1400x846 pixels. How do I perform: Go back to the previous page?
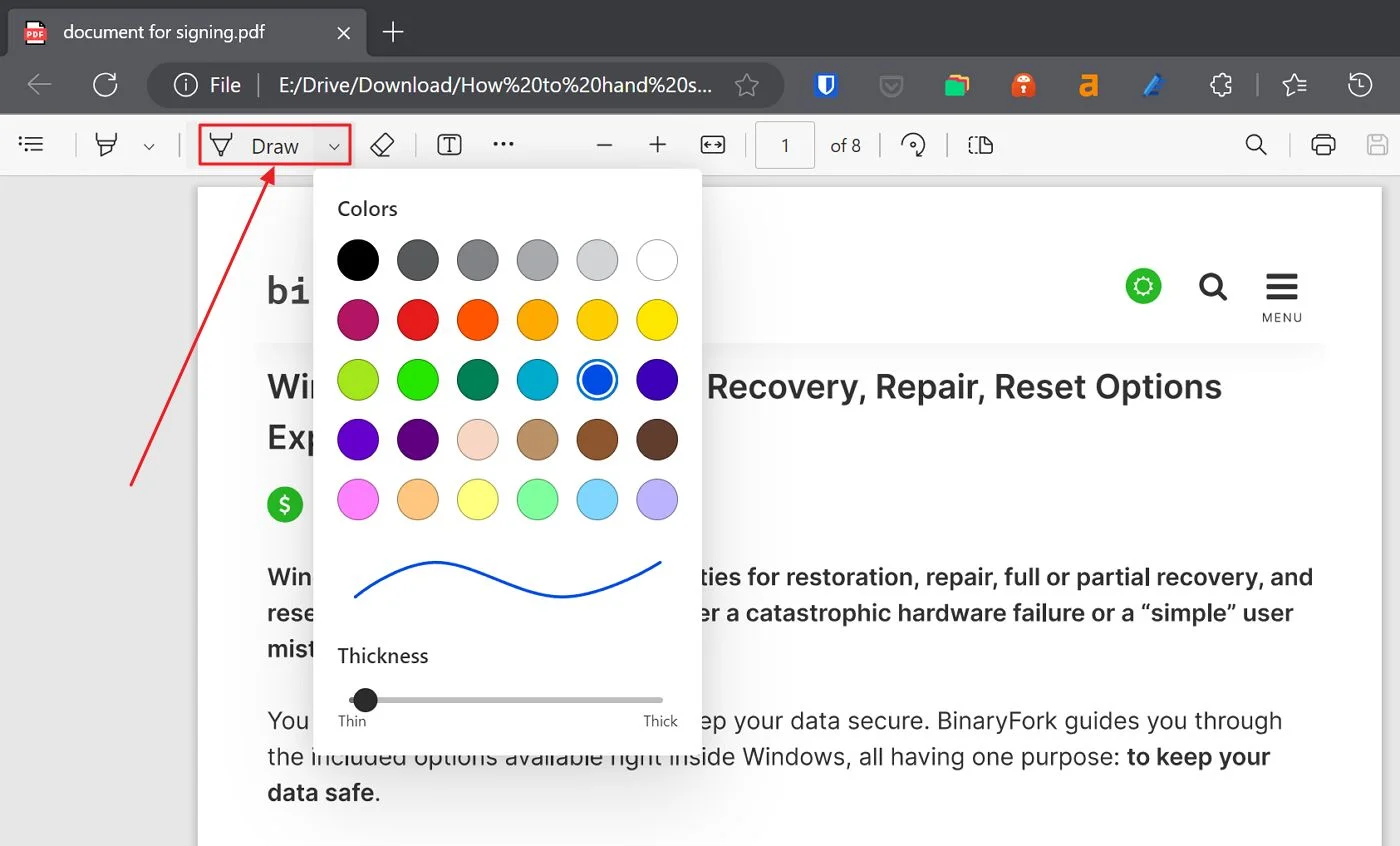(x=39, y=85)
